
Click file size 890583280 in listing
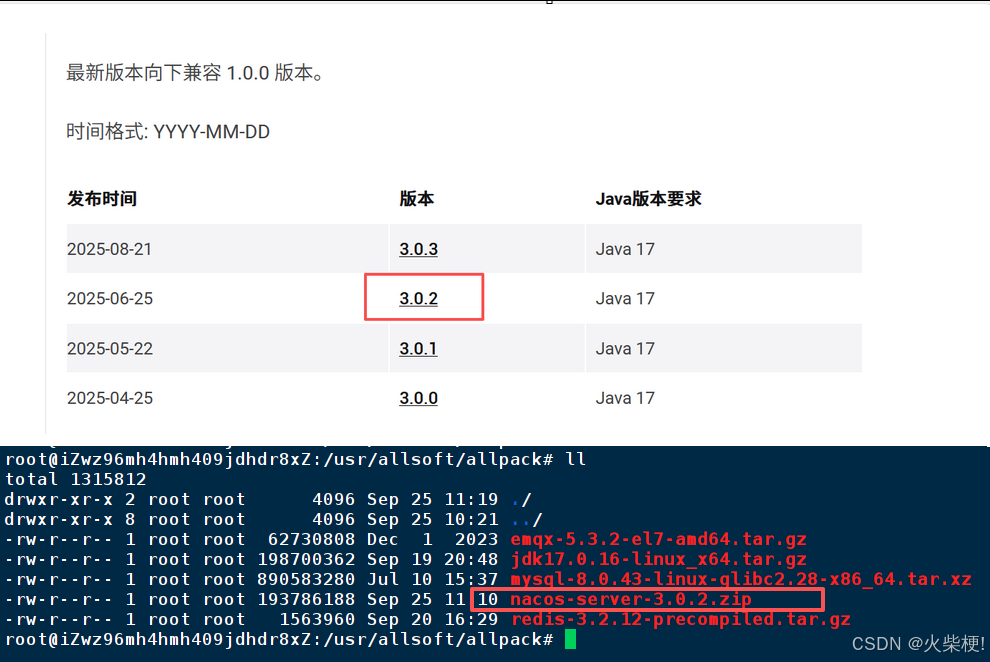coord(306,579)
